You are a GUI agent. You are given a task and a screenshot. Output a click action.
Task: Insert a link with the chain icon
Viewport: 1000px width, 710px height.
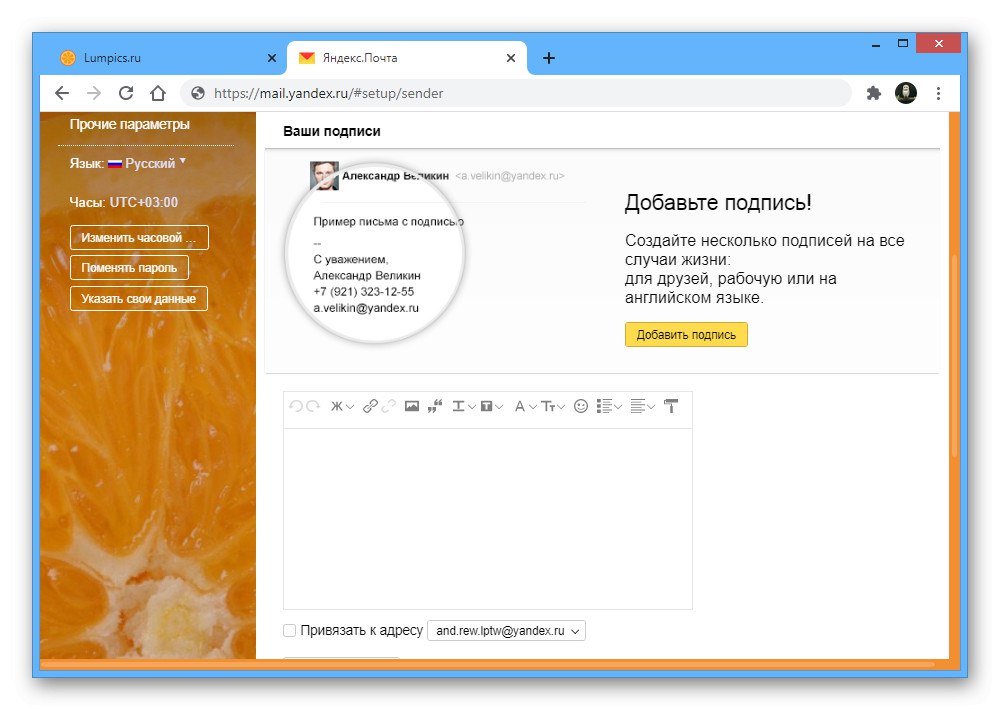[x=370, y=406]
